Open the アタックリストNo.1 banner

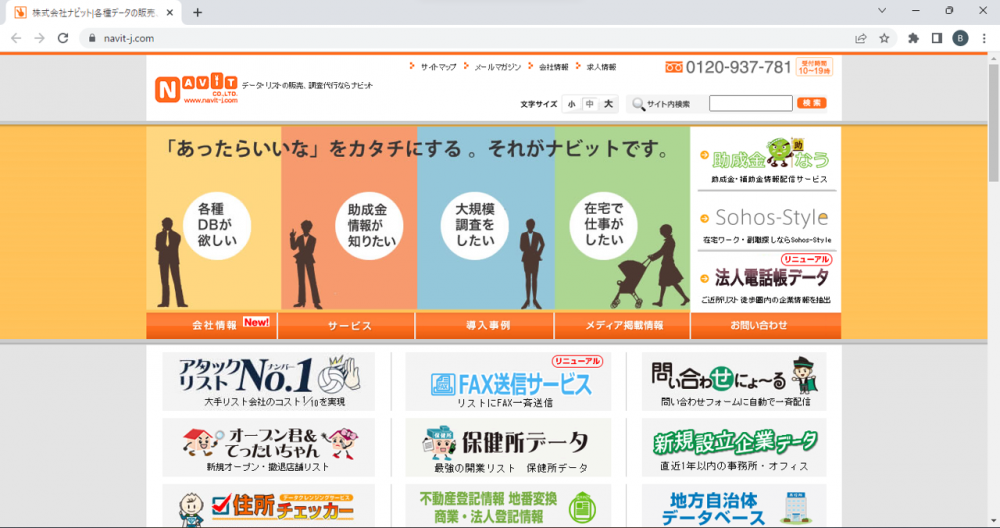(268, 381)
